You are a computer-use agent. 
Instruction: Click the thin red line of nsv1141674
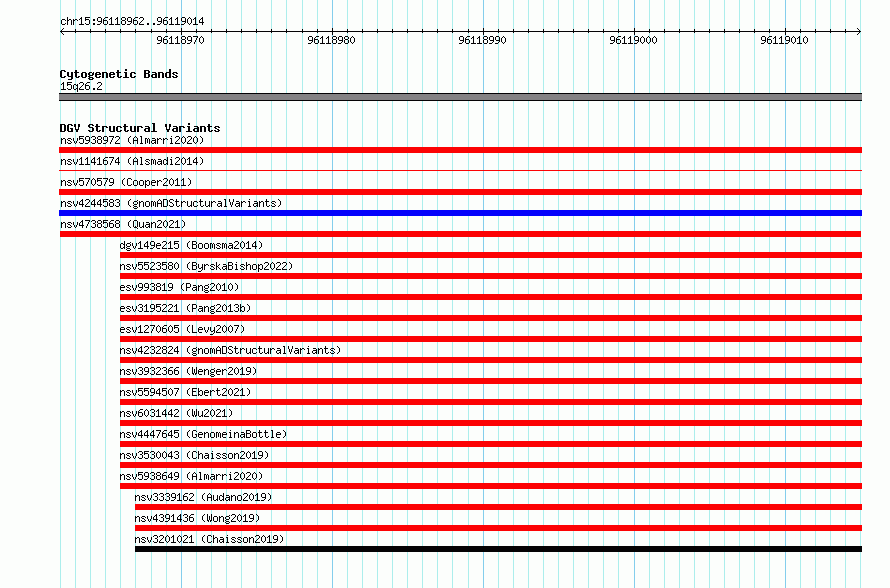click(x=460, y=170)
